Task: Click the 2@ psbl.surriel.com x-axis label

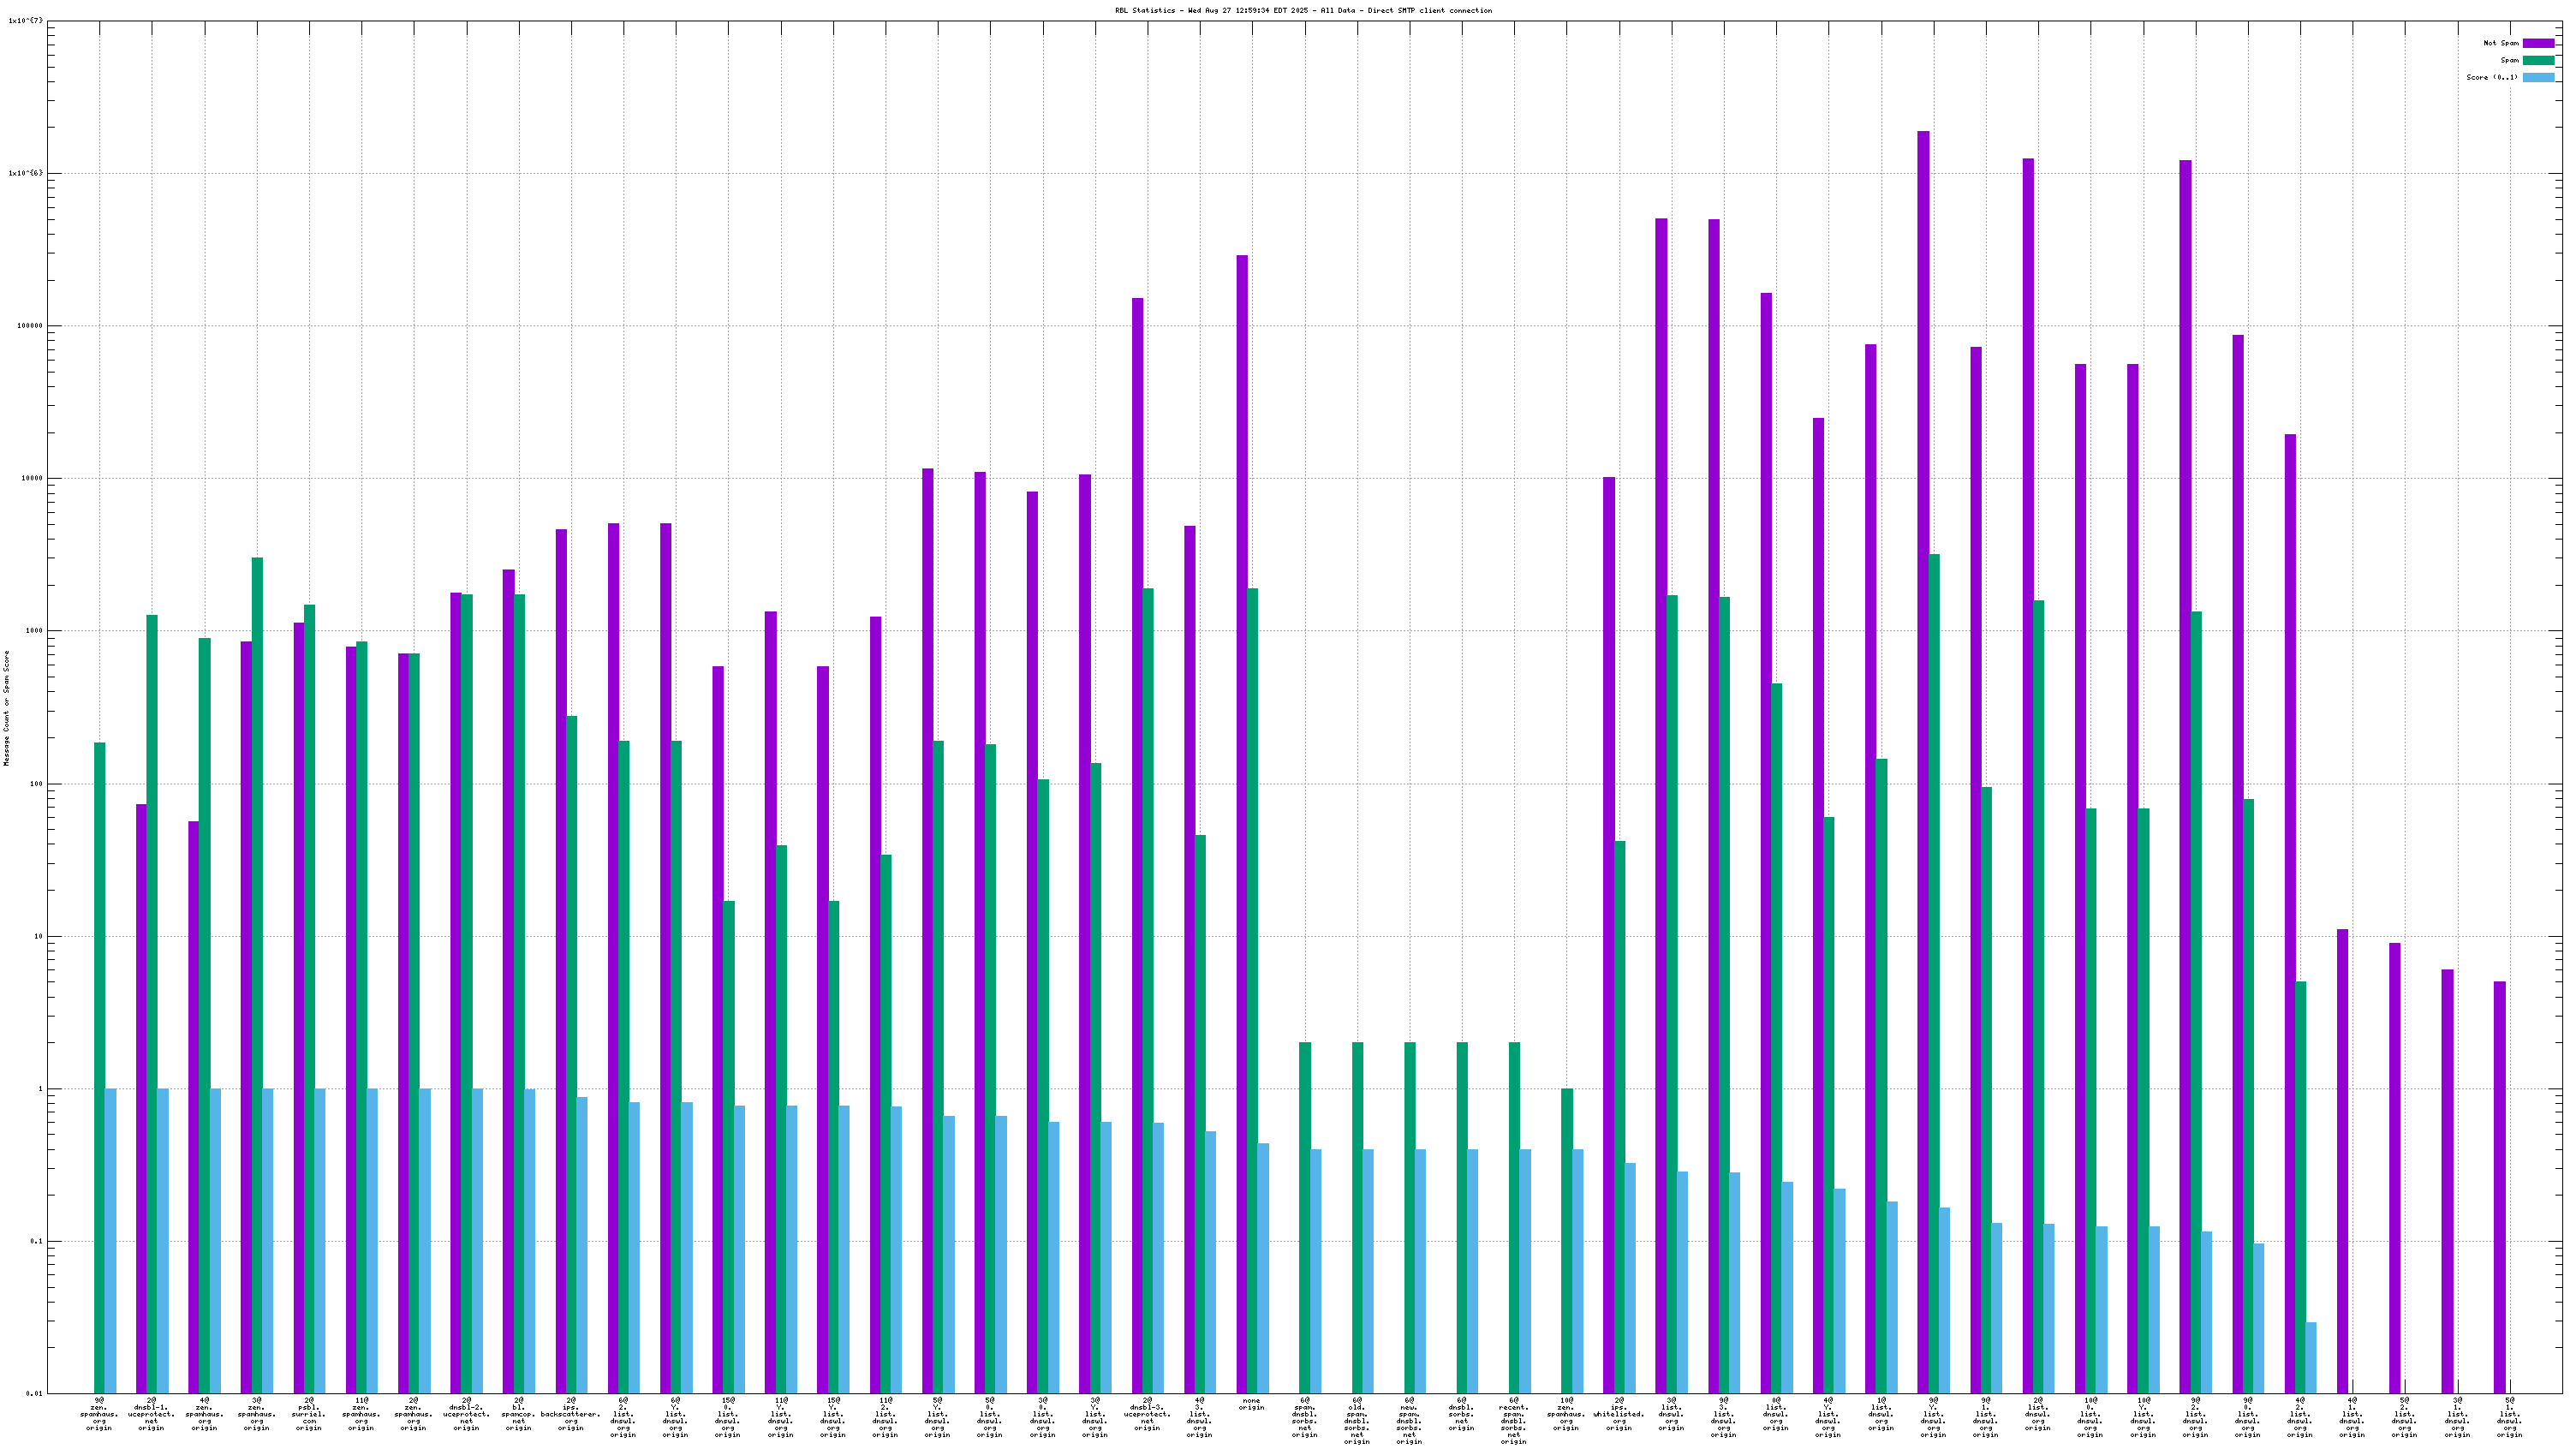Action: 309,1413
